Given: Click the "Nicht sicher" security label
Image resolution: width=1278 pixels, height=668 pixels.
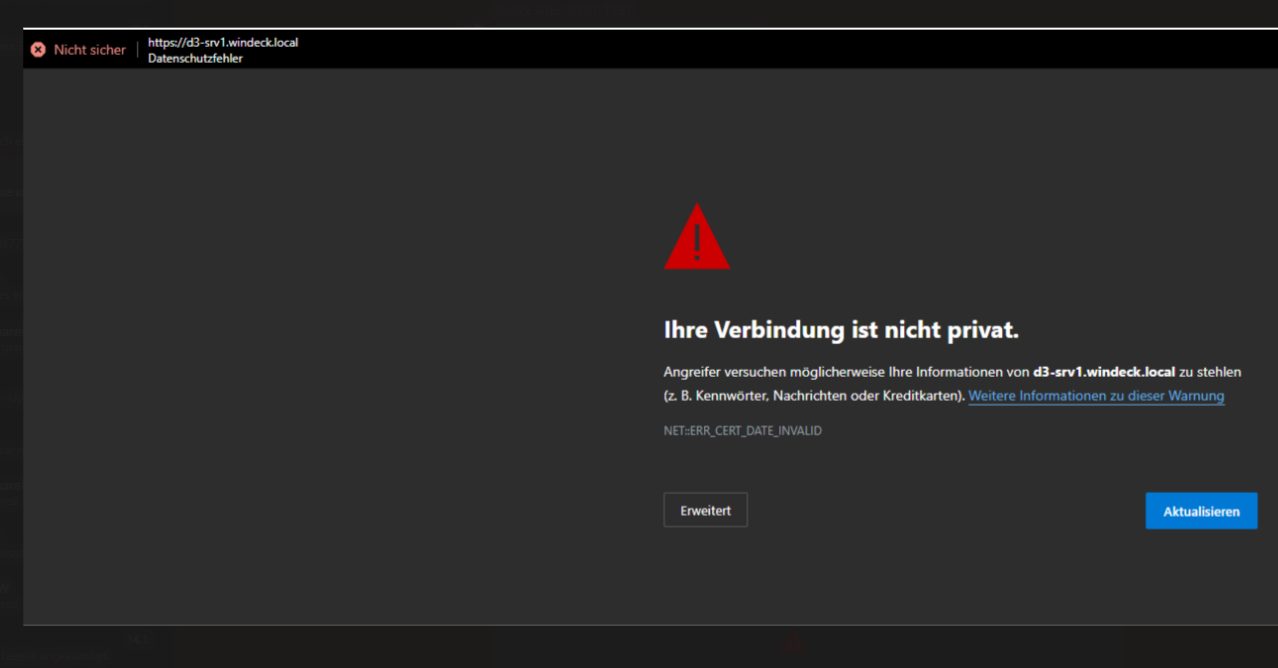Looking at the screenshot, I should pos(89,50).
